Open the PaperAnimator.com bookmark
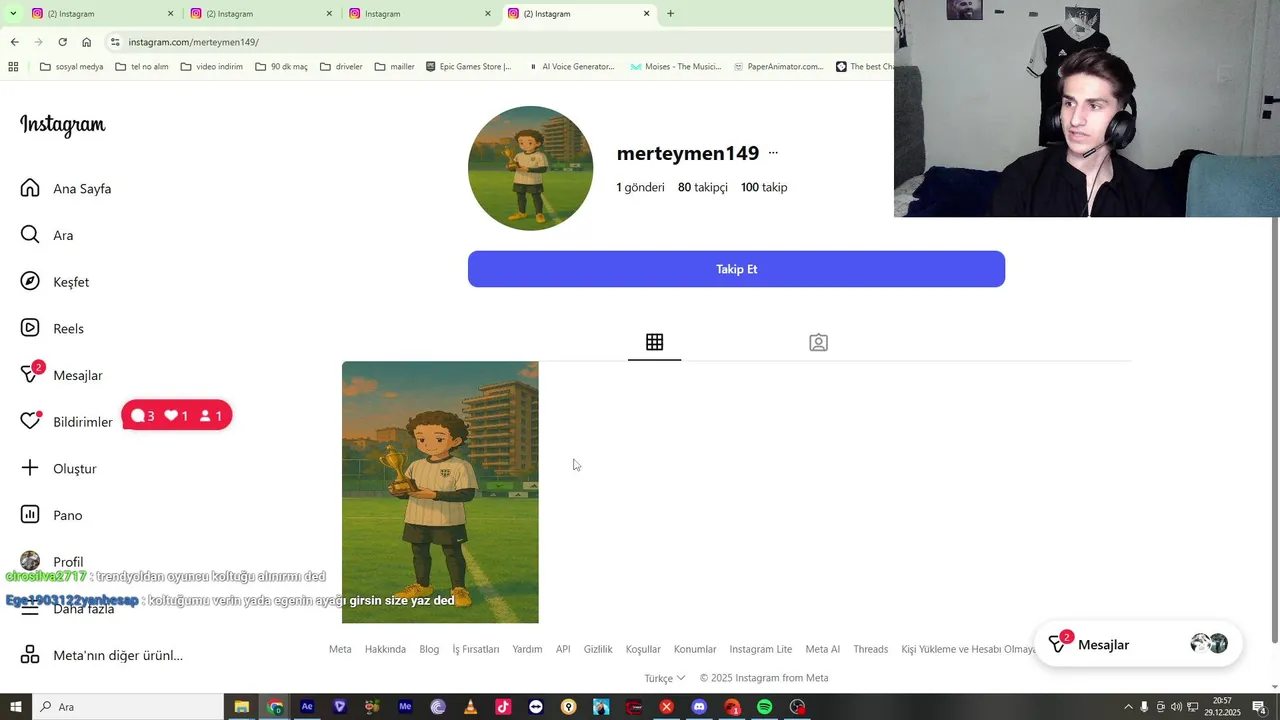 (x=779, y=67)
